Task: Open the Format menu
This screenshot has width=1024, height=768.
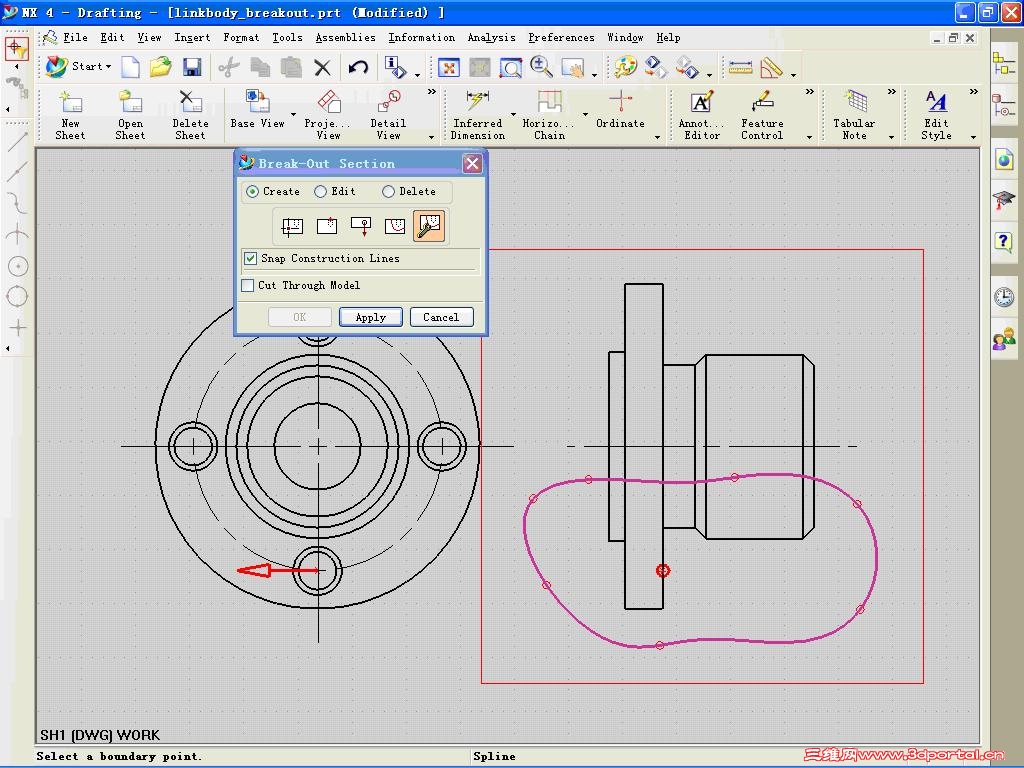Action: pos(241,38)
